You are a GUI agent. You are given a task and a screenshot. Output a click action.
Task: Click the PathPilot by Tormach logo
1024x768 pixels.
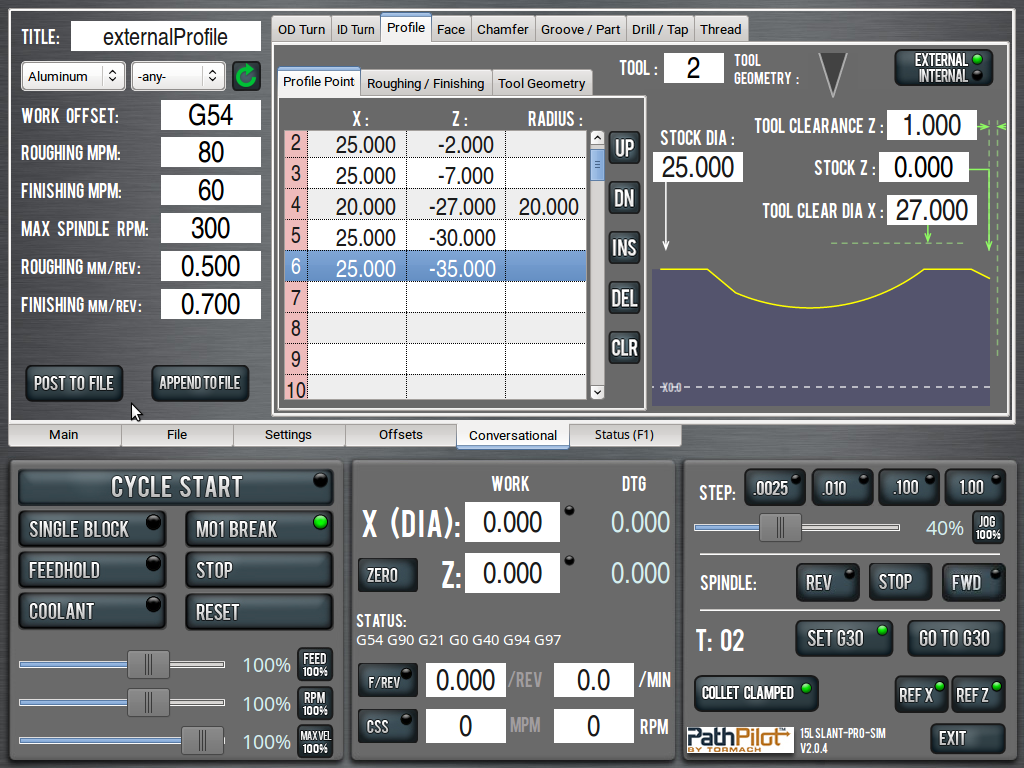point(739,740)
